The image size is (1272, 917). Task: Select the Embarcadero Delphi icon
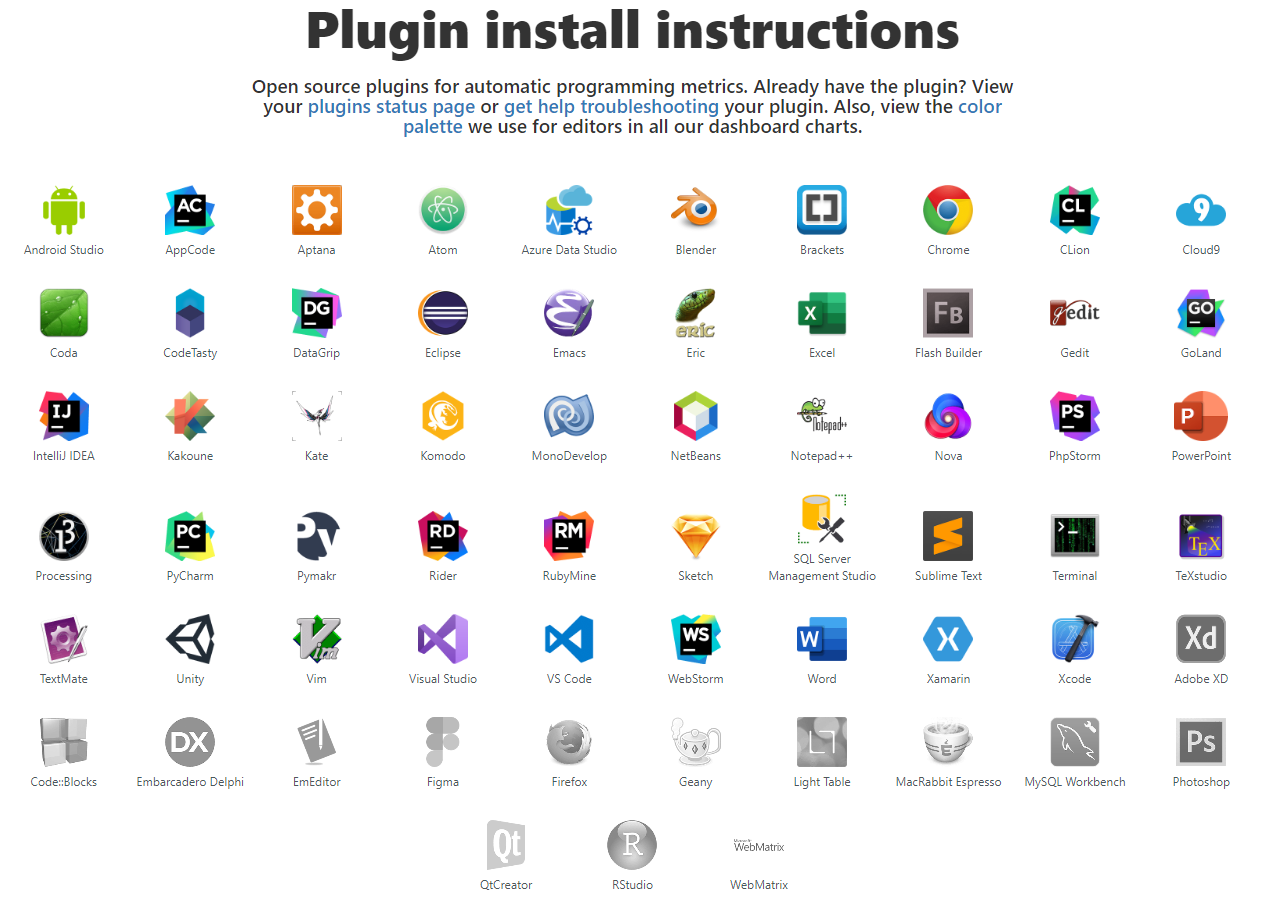[x=190, y=742]
